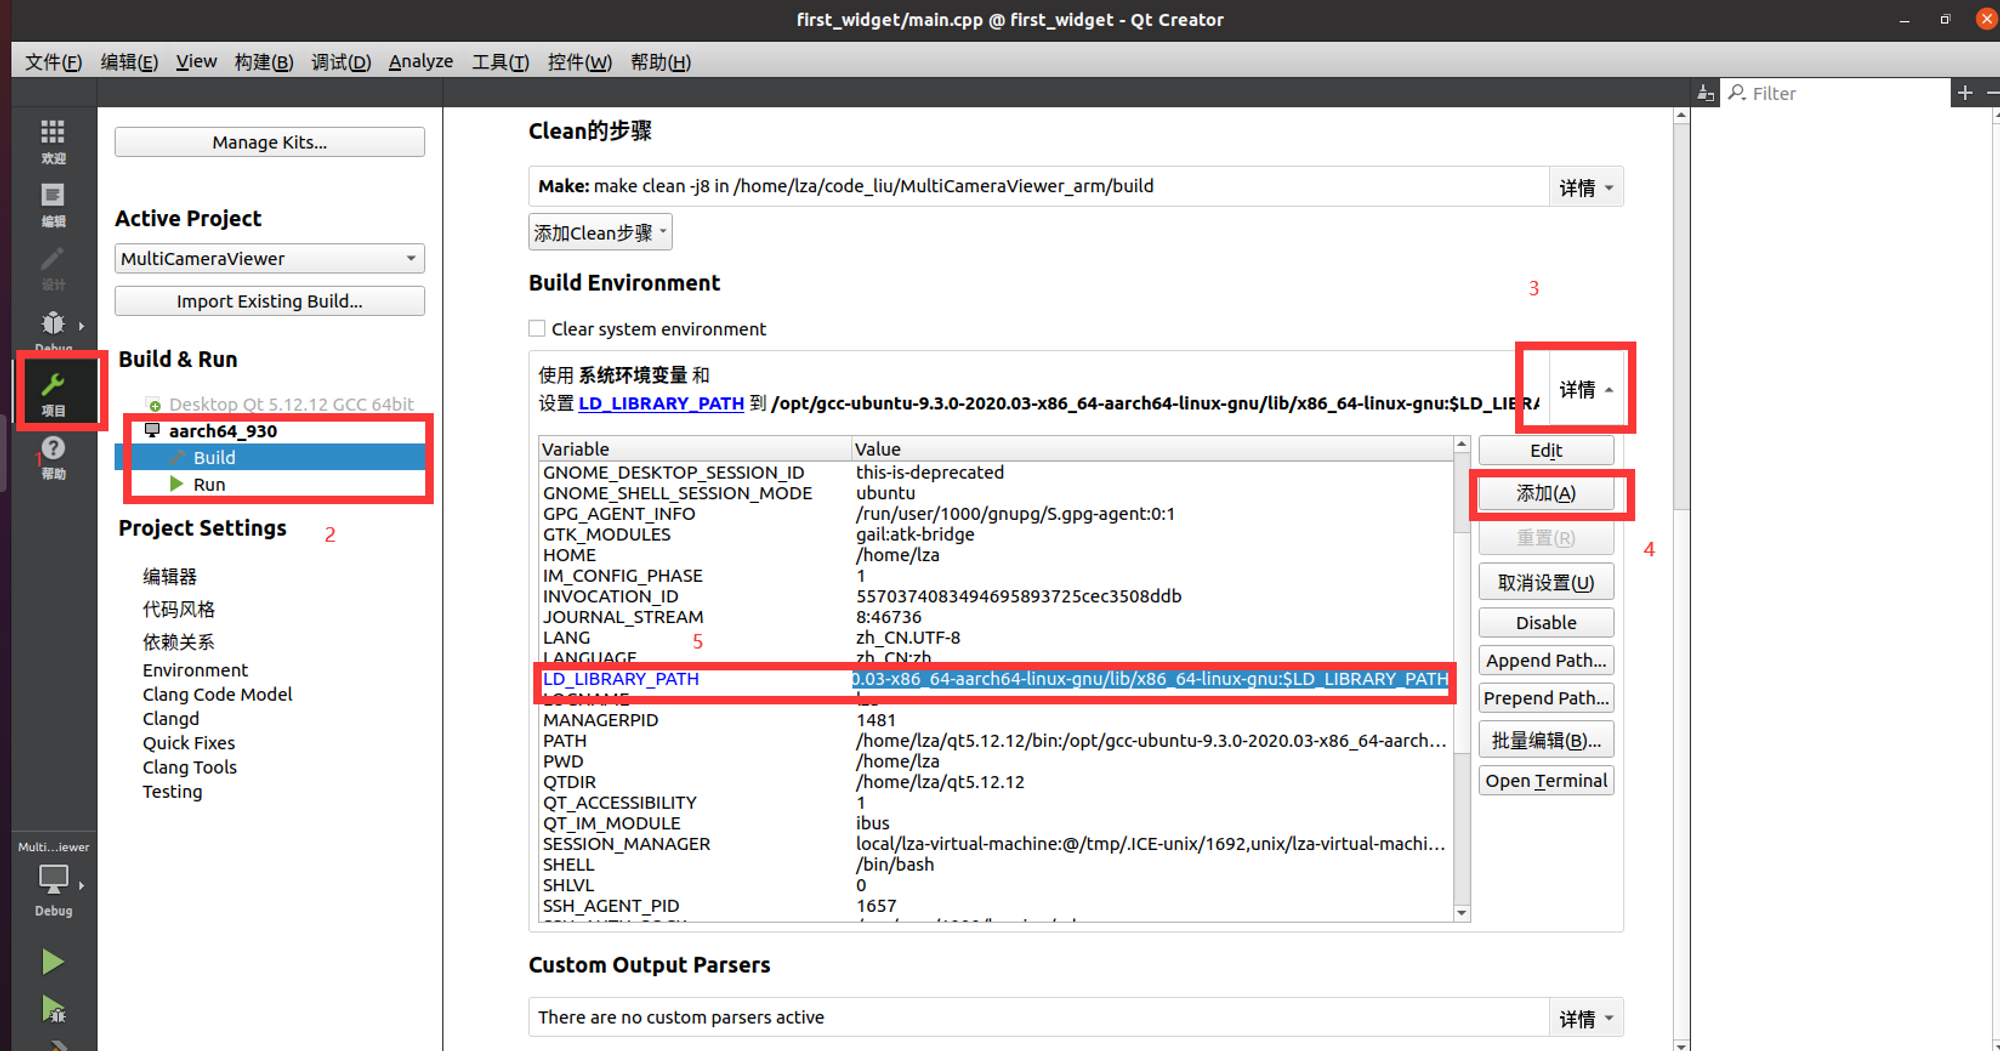Open Active Project MultiCameraViewer dropdown
The height and width of the screenshot is (1051, 2000).
pos(269,258)
